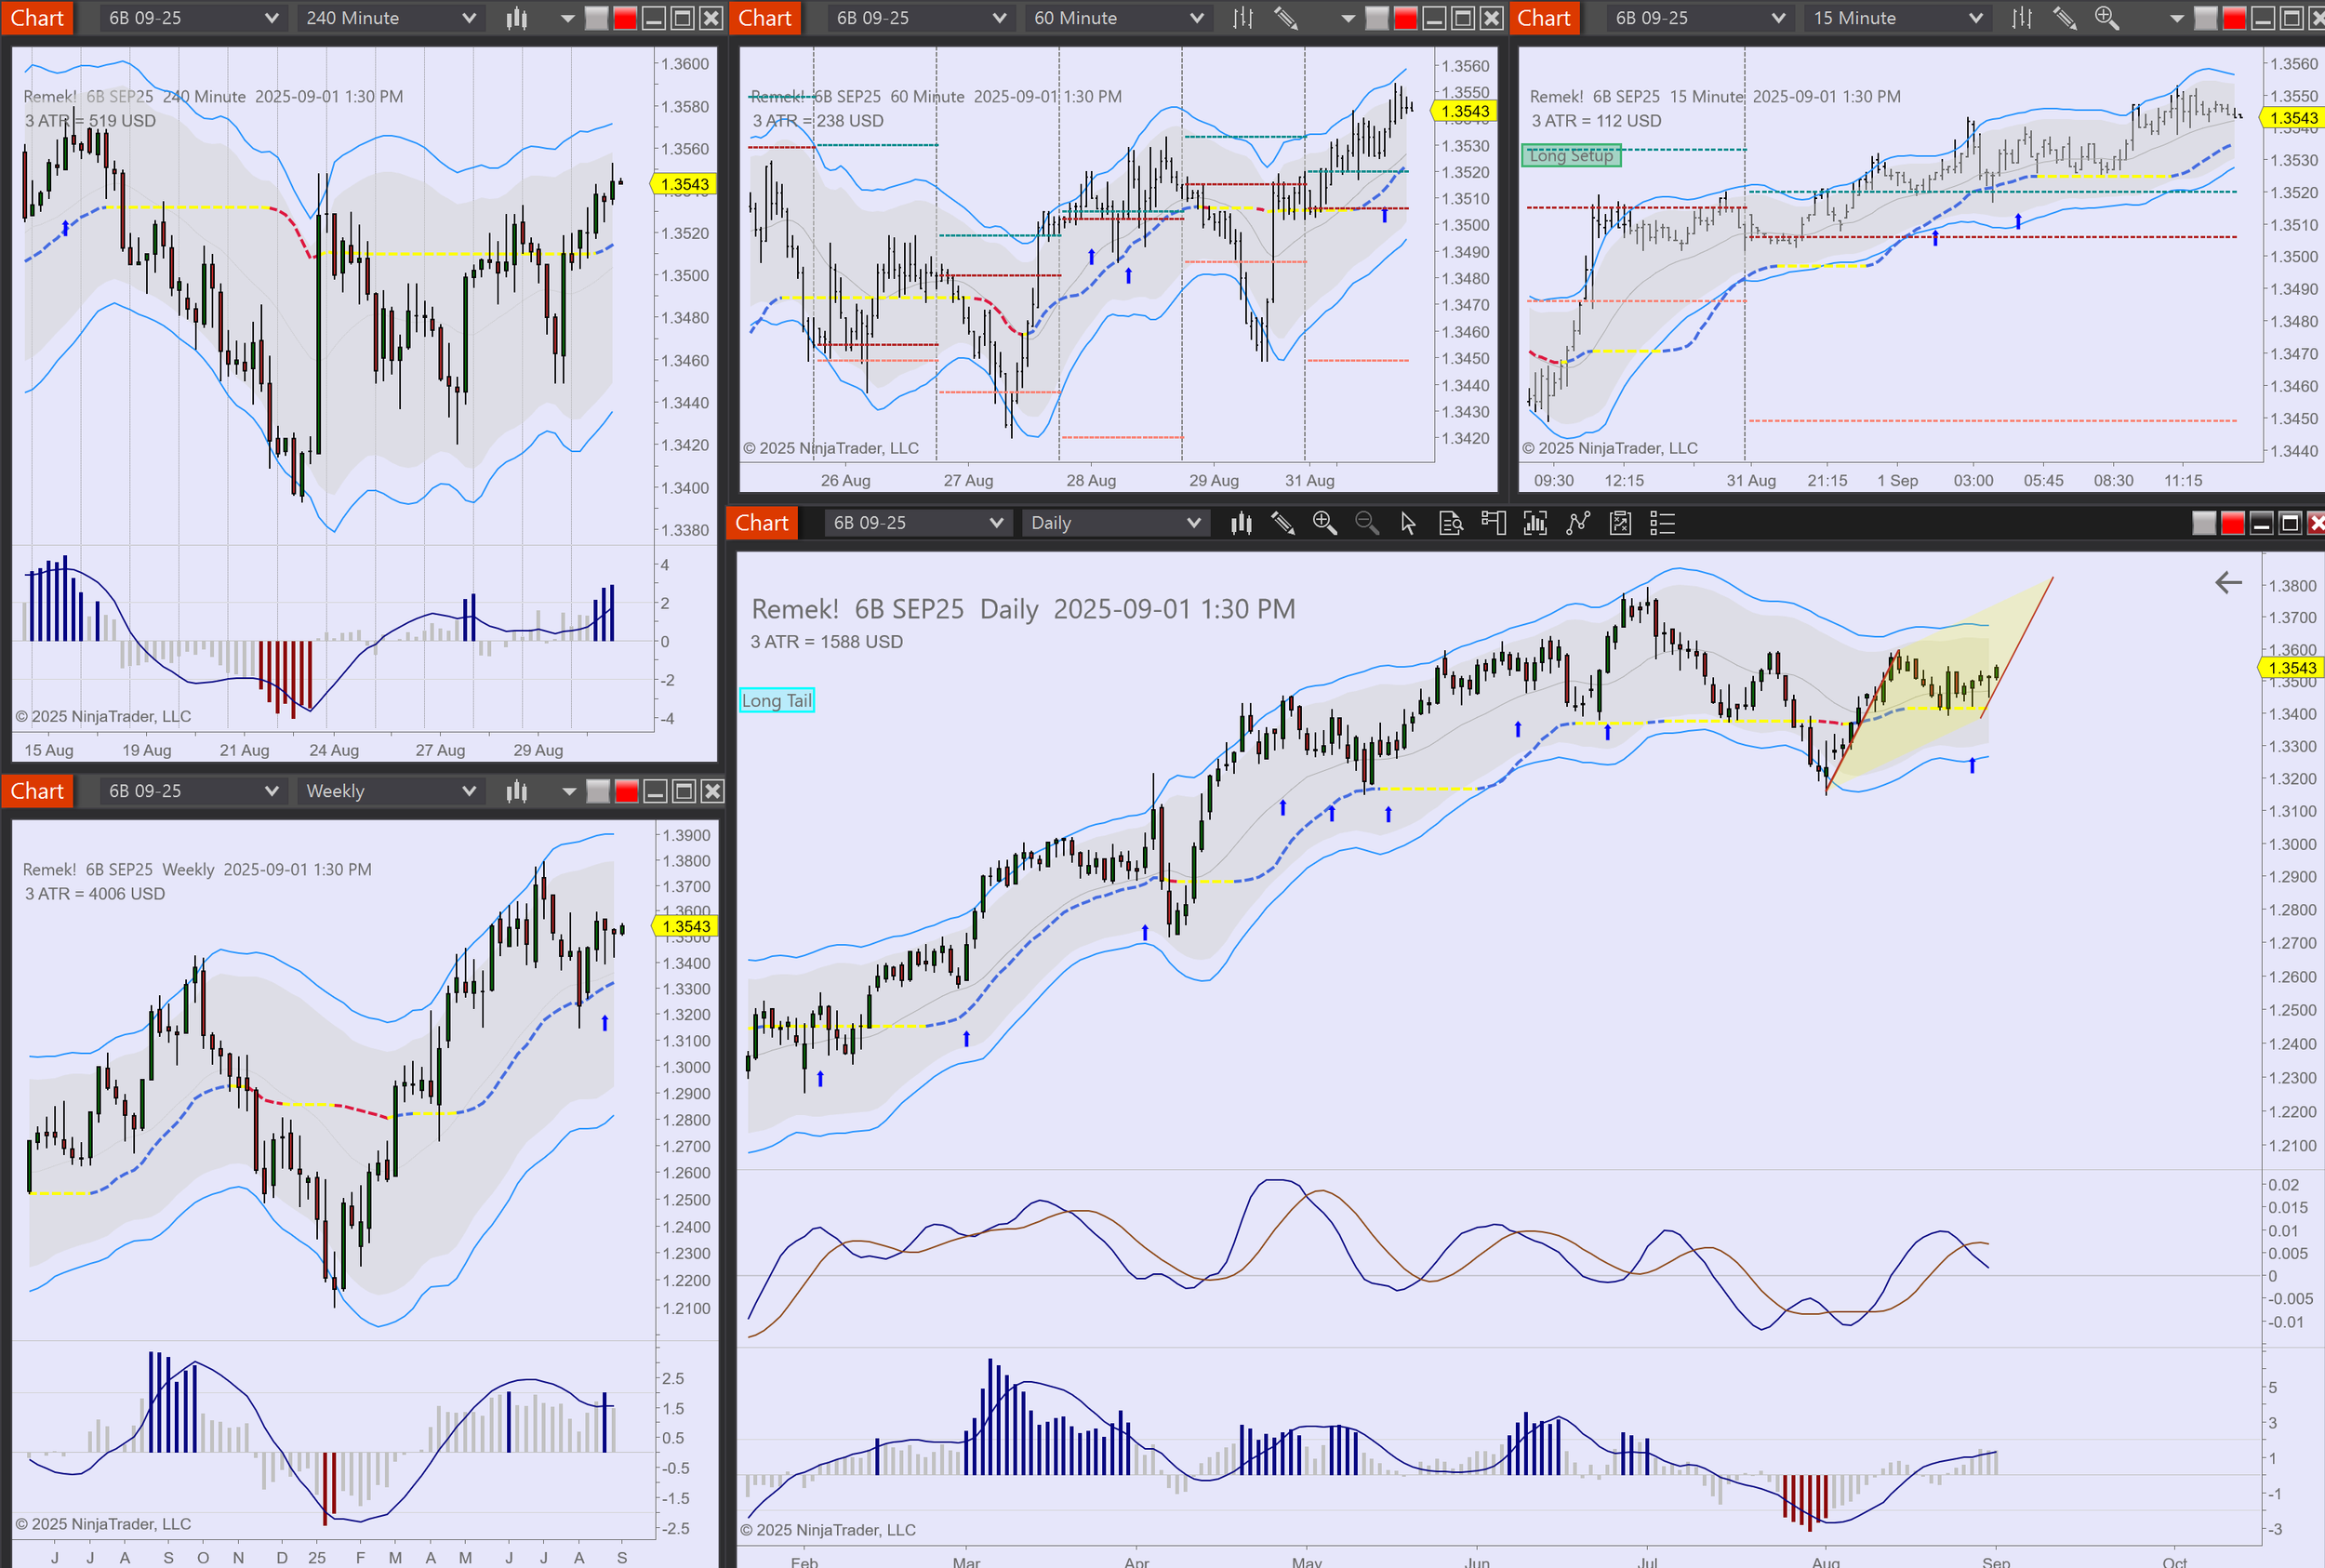
Task: Click Chart tab of 60 Minute window
Action: (x=765, y=18)
